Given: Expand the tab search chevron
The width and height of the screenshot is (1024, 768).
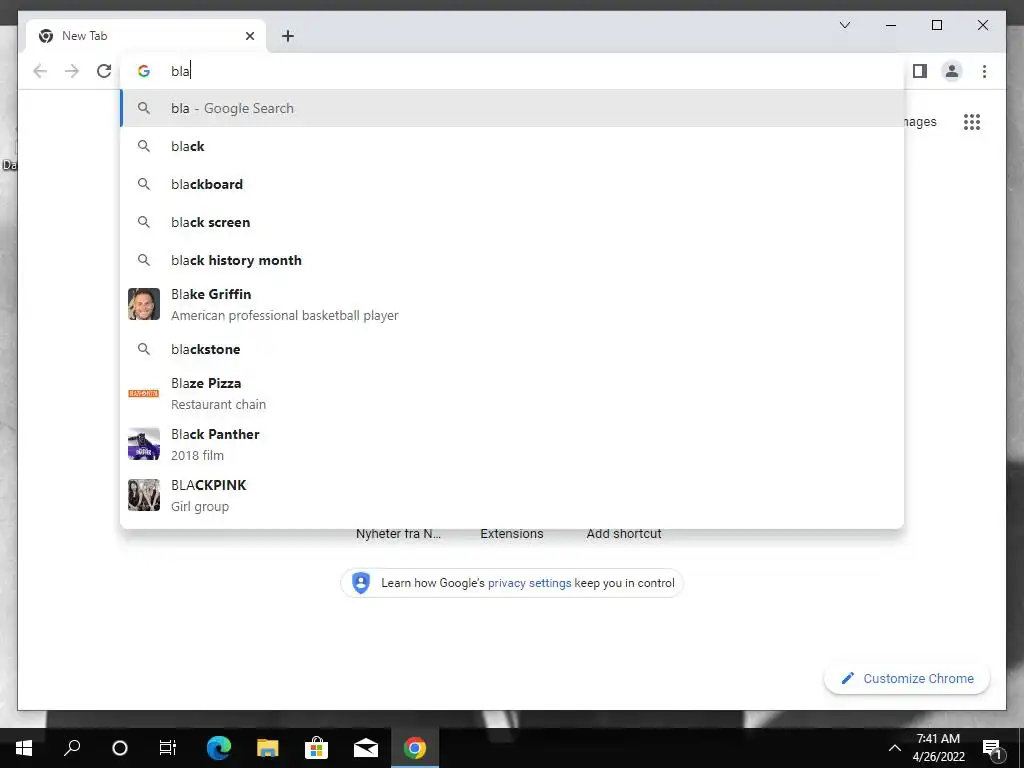Looking at the screenshot, I should point(845,25).
